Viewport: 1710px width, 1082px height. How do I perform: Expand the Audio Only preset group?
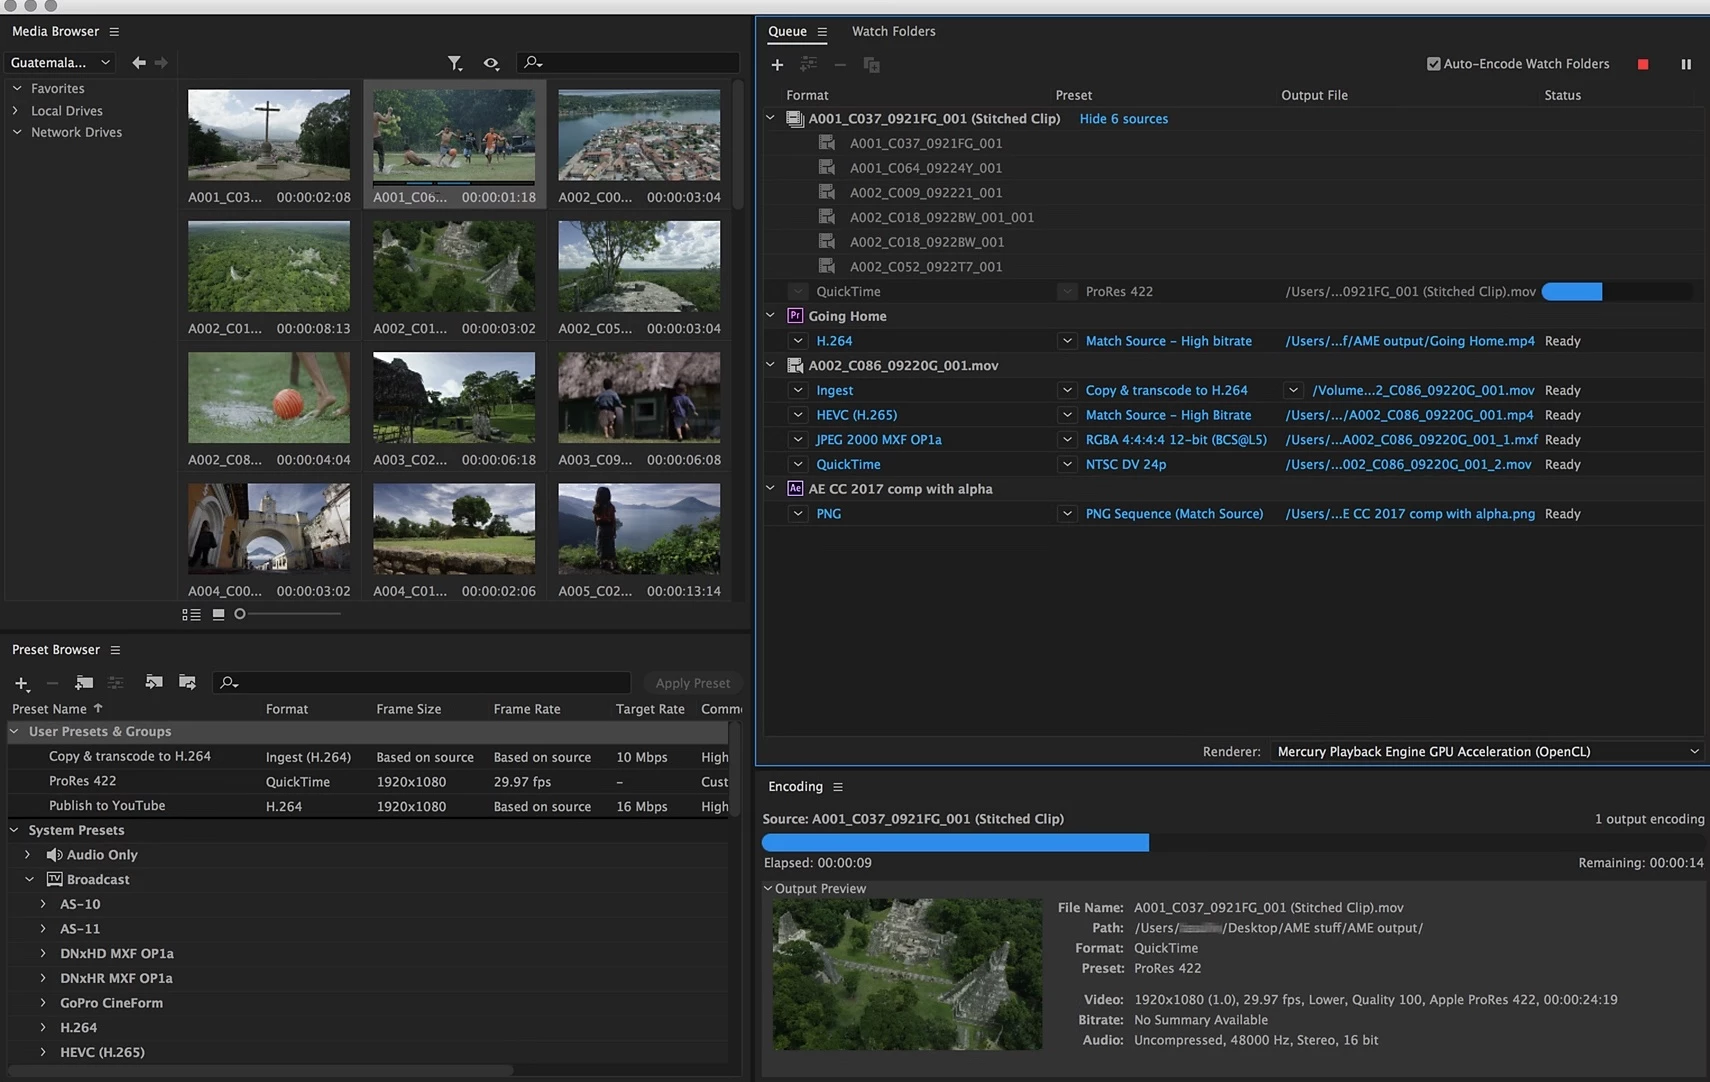point(28,855)
